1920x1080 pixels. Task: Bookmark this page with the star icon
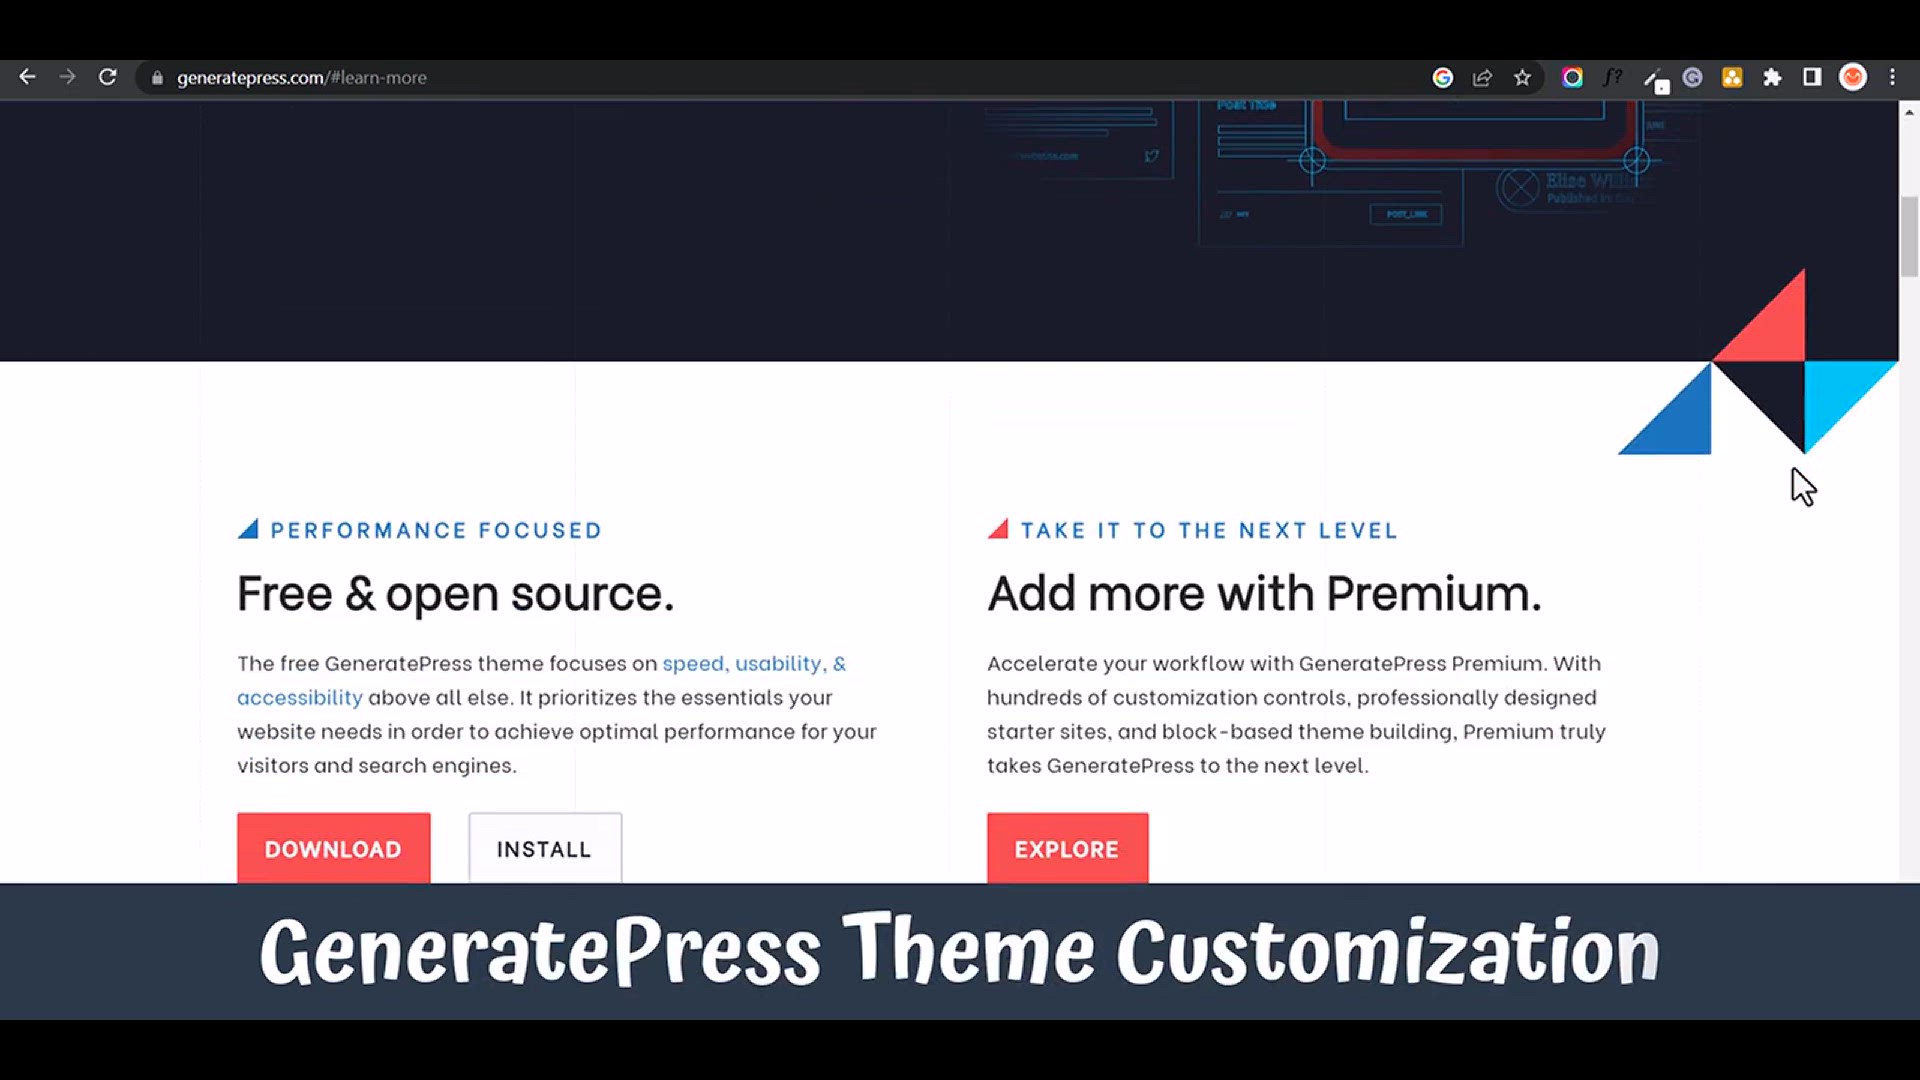tap(1522, 78)
